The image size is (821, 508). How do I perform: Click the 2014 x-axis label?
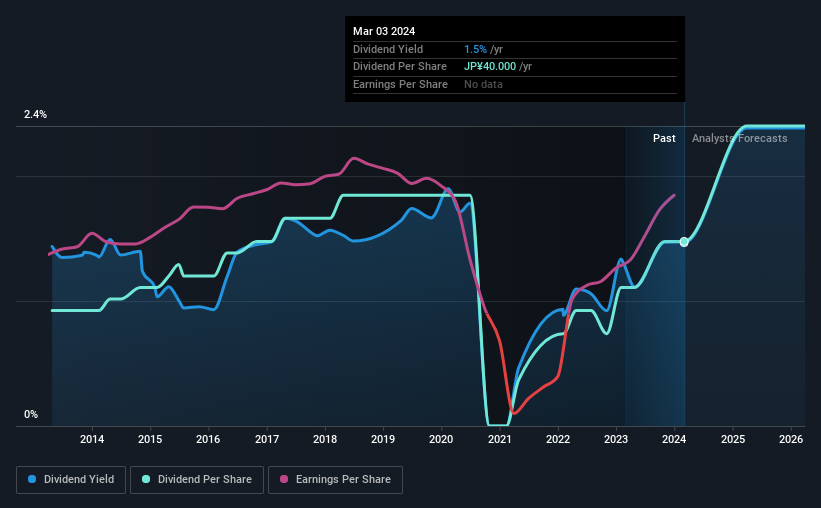(92, 439)
